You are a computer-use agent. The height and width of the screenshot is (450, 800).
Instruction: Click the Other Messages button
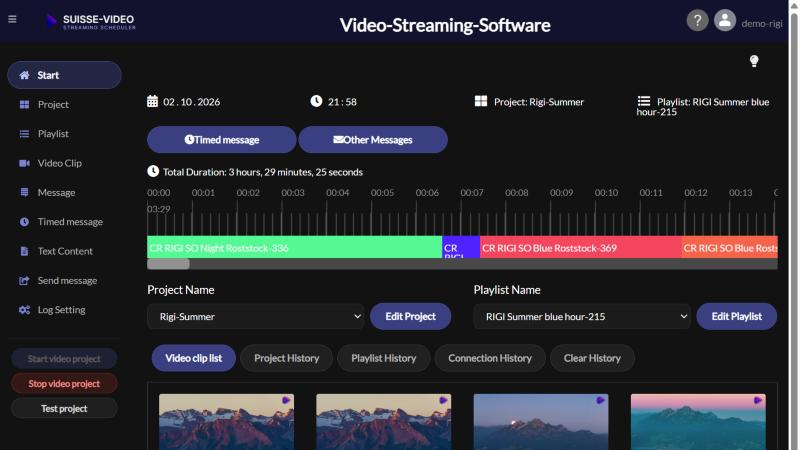click(x=373, y=140)
